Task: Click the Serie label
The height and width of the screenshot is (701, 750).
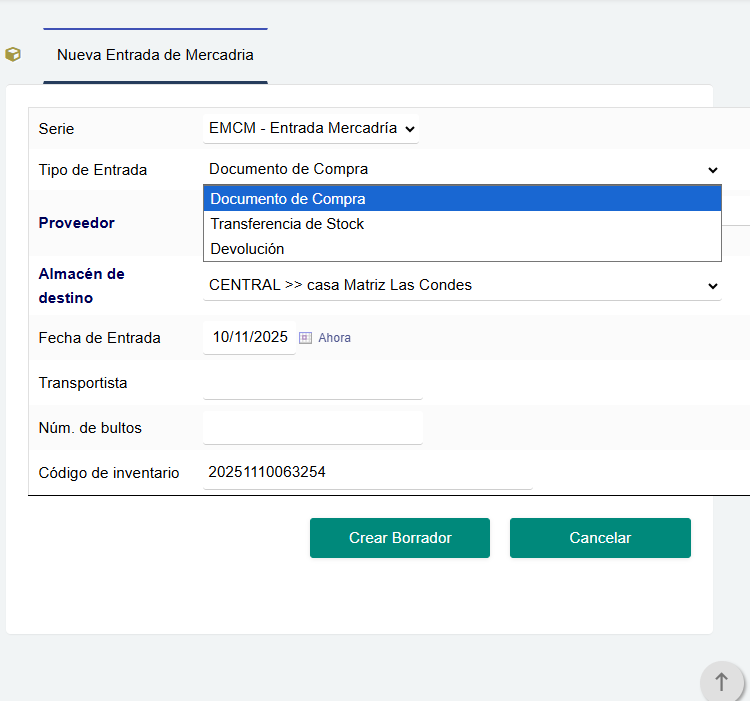Action: (56, 129)
